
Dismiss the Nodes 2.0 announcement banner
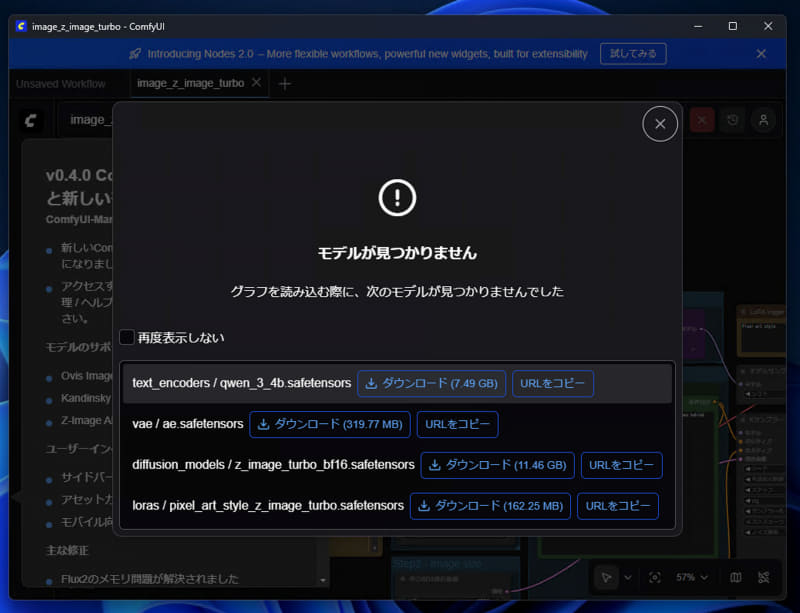[x=761, y=54]
